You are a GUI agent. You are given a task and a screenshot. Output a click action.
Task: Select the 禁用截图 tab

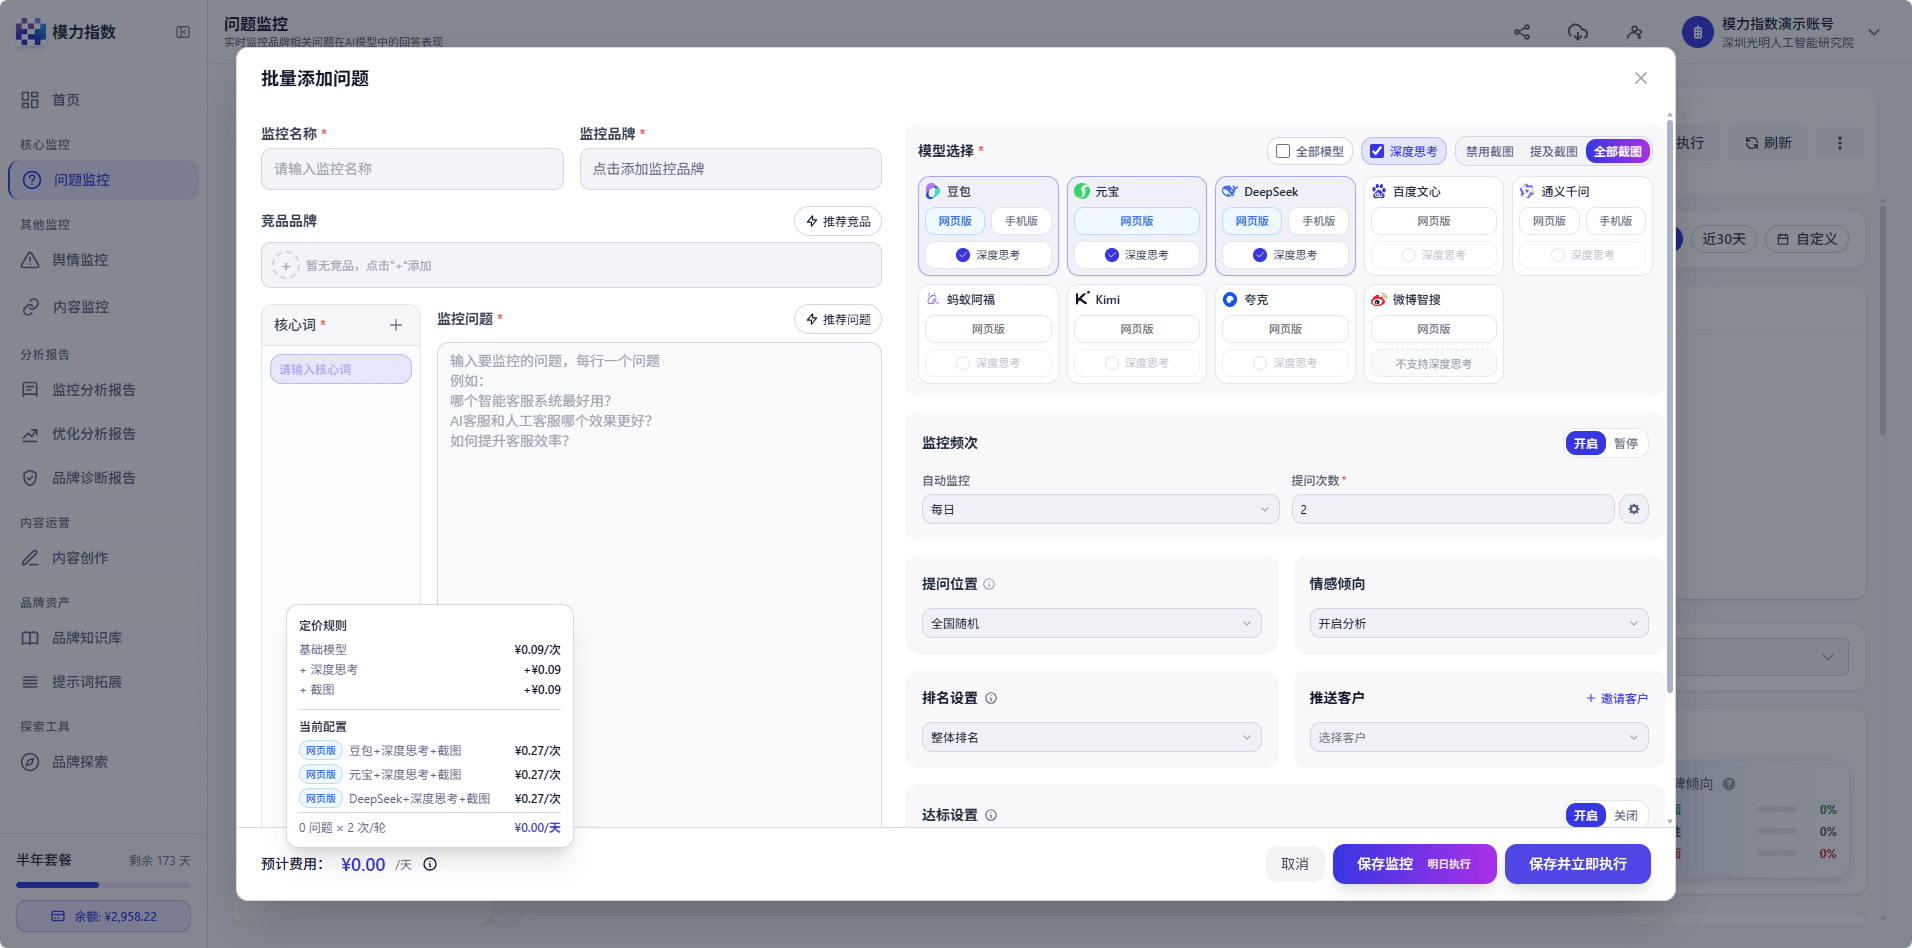click(1490, 151)
